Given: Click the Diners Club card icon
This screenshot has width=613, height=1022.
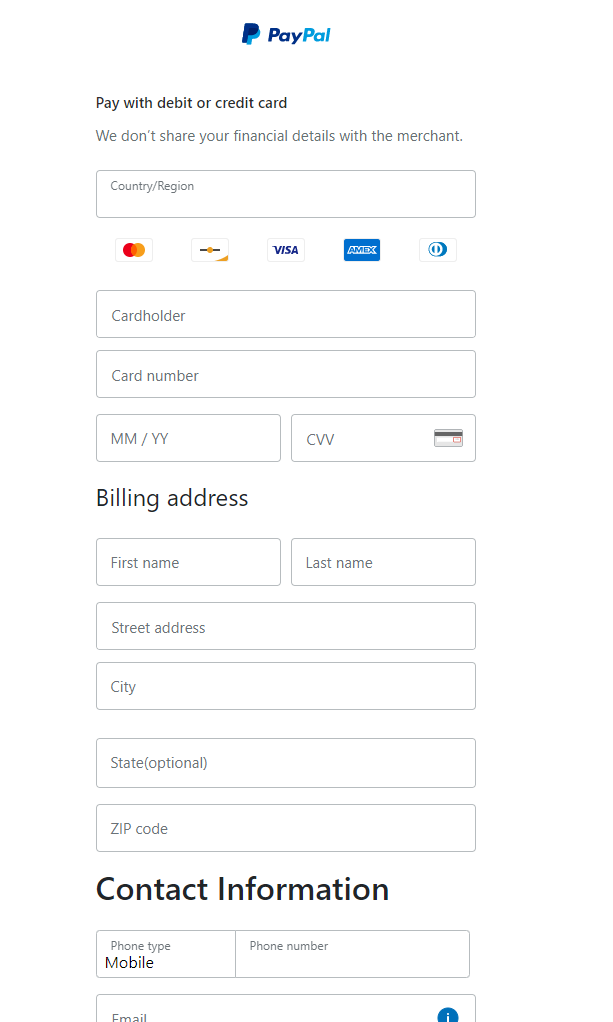Looking at the screenshot, I should coord(438,250).
